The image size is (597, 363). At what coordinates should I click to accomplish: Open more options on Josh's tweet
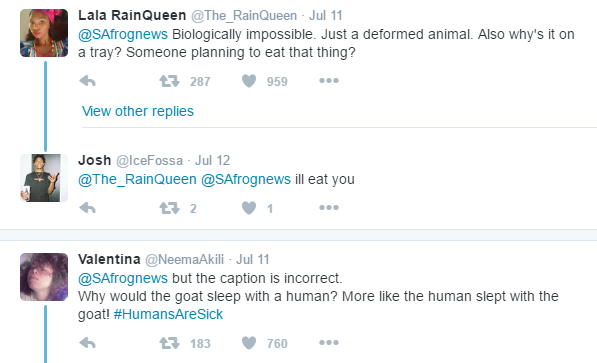click(x=329, y=208)
